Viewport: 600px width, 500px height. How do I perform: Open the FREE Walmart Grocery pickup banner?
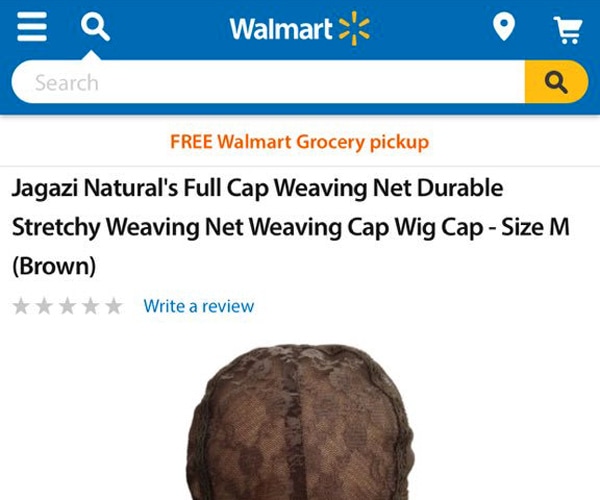click(x=300, y=142)
